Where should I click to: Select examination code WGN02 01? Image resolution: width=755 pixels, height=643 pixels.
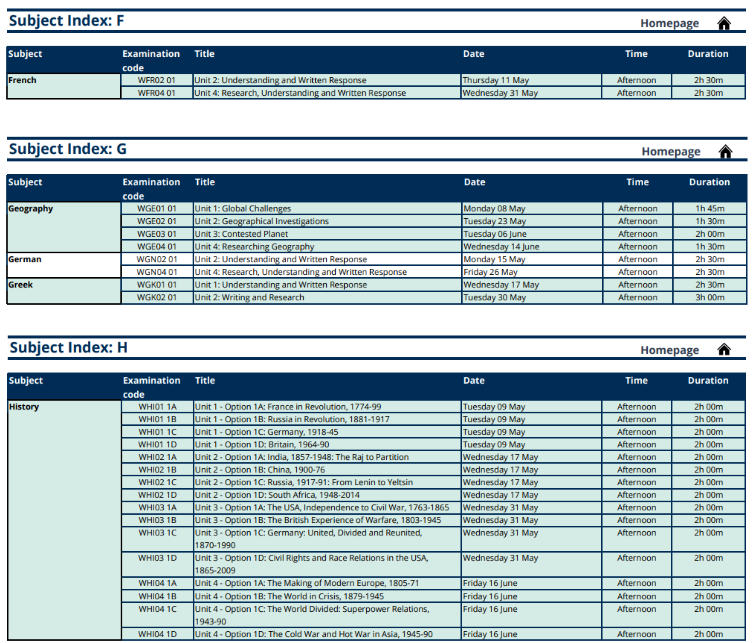pyautogui.click(x=157, y=259)
